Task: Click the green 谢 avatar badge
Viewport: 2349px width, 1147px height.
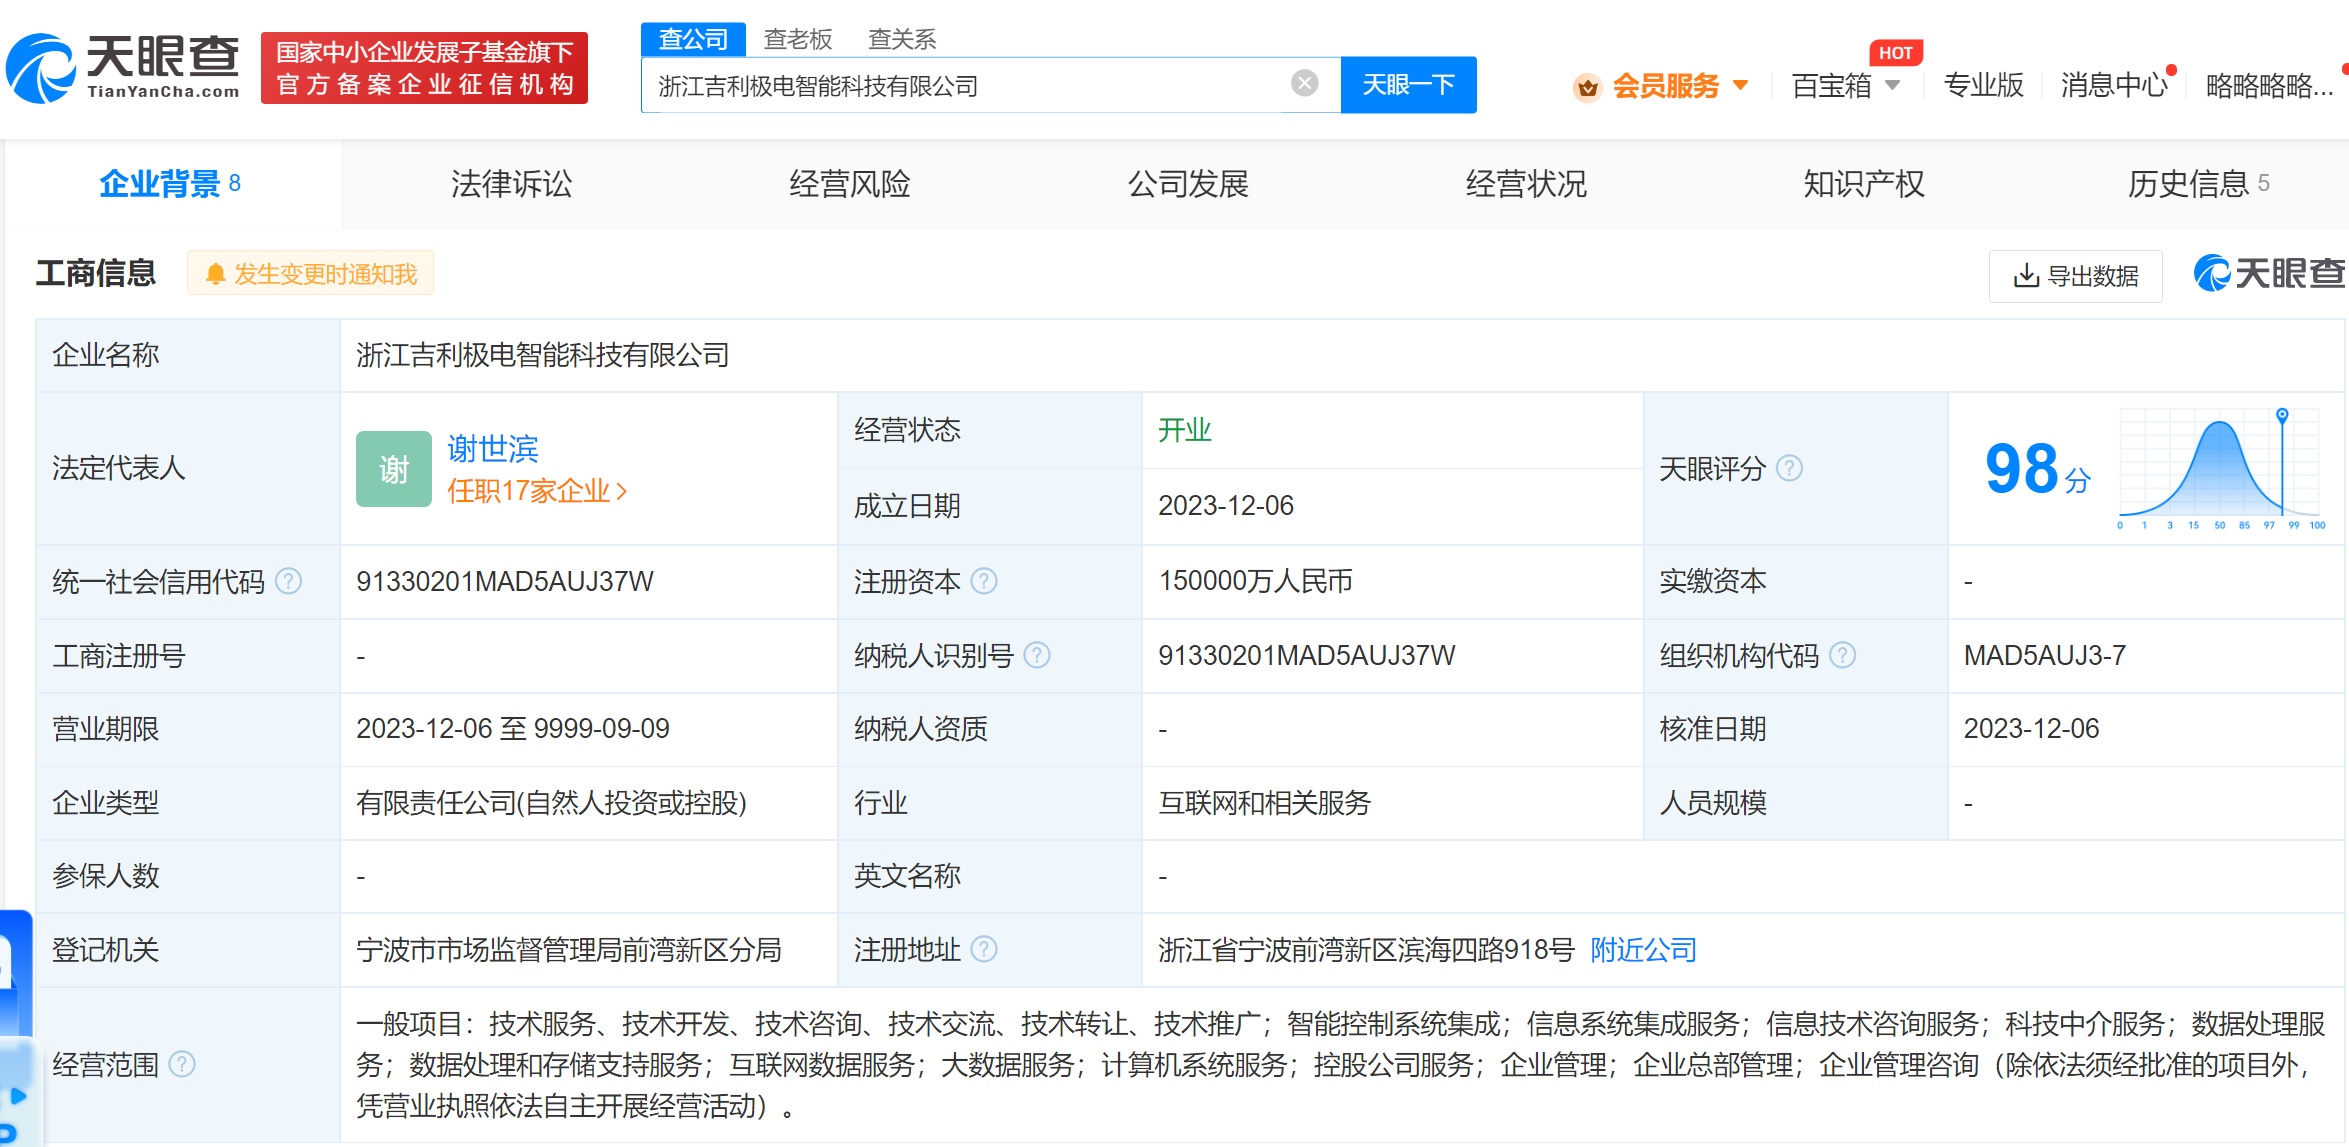Action: click(394, 469)
